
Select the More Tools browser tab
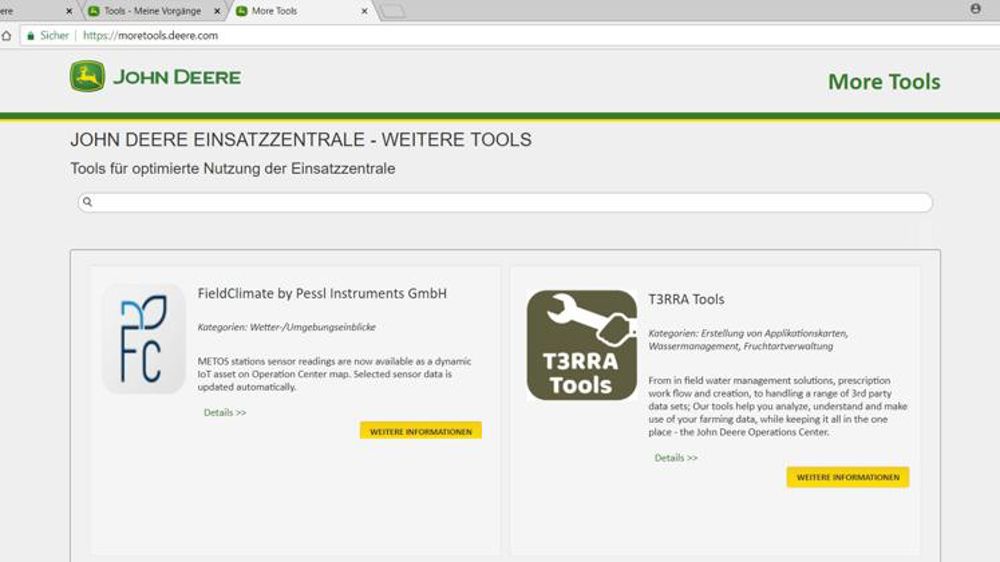point(290,11)
